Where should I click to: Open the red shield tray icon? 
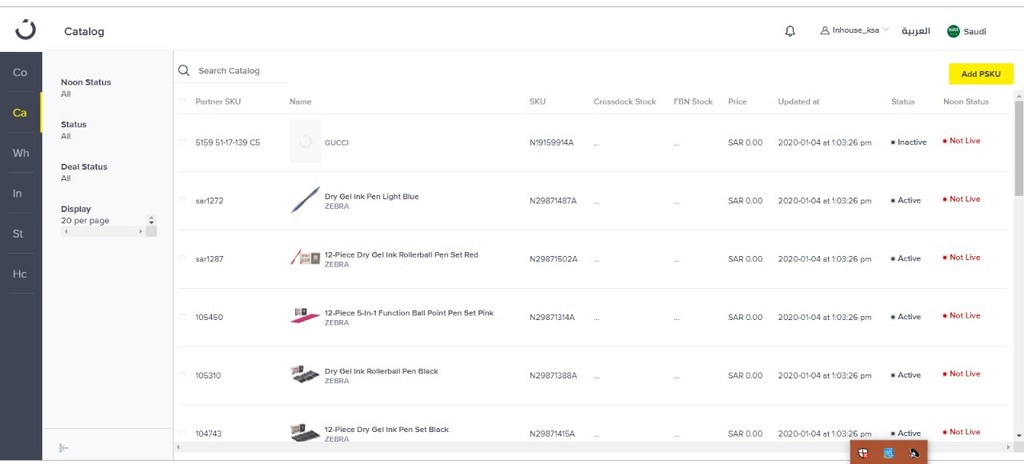click(x=863, y=453)
